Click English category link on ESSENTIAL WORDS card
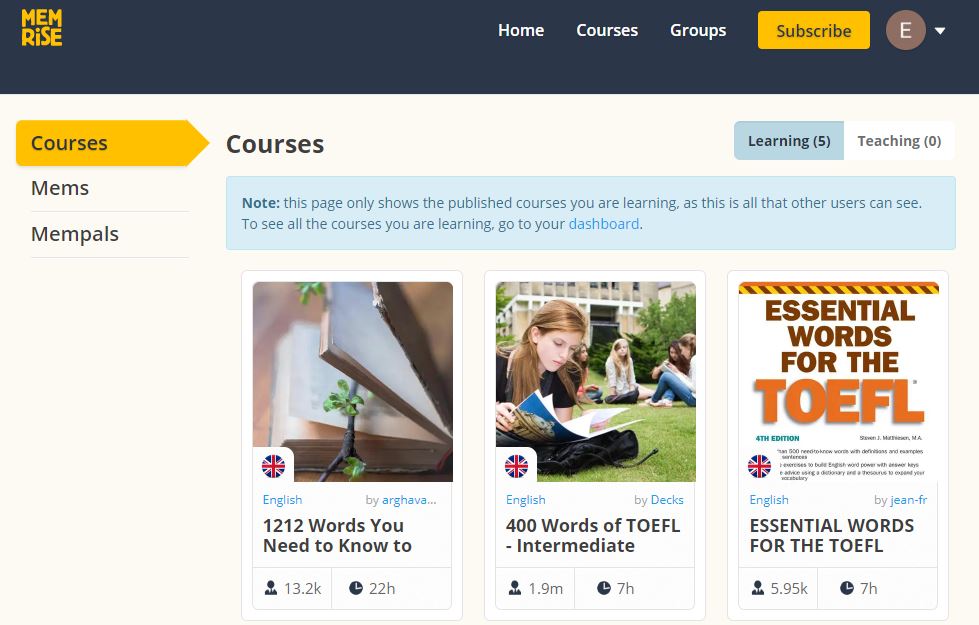This screenshot has height=625, width=979. coord(769,500)
